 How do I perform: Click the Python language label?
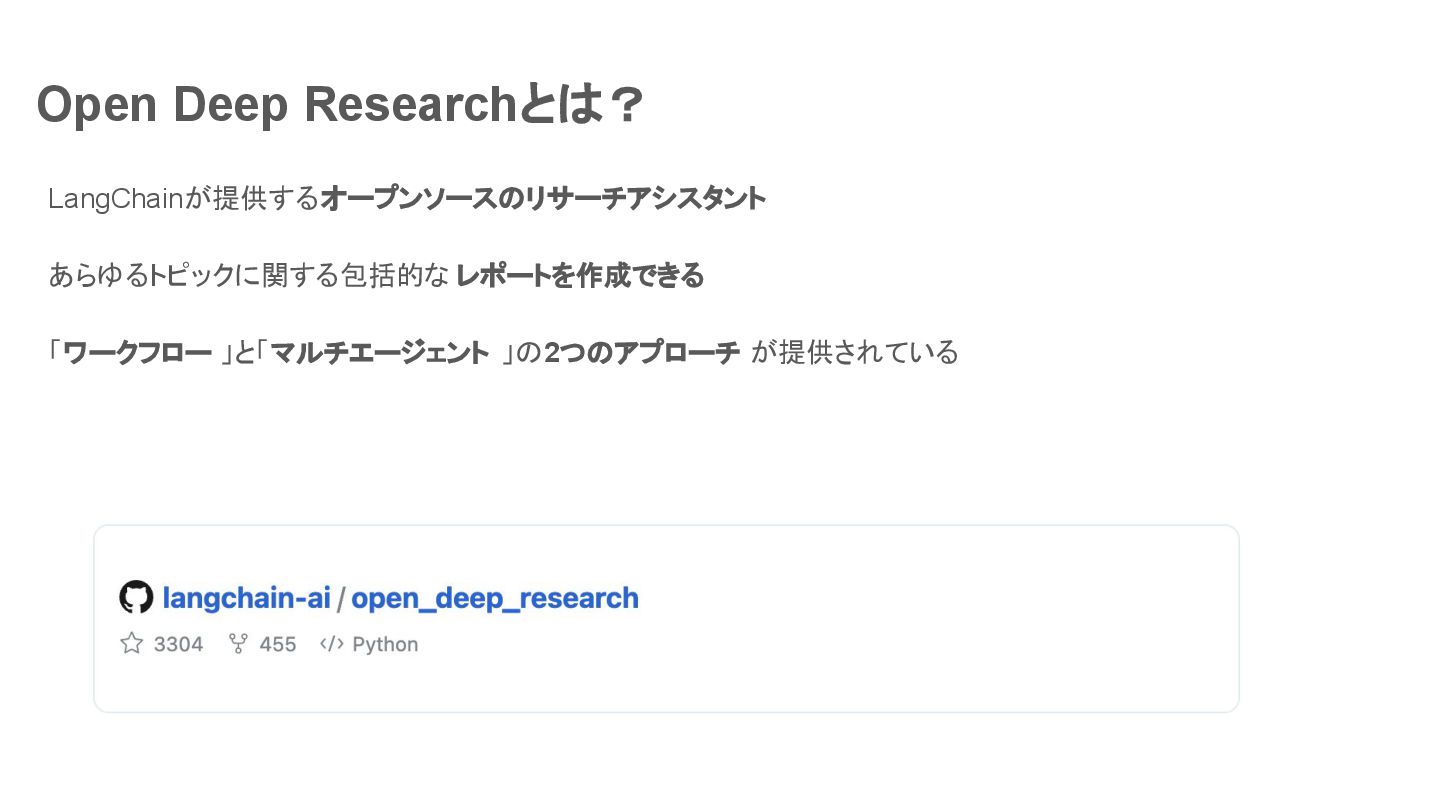point(385,644)
